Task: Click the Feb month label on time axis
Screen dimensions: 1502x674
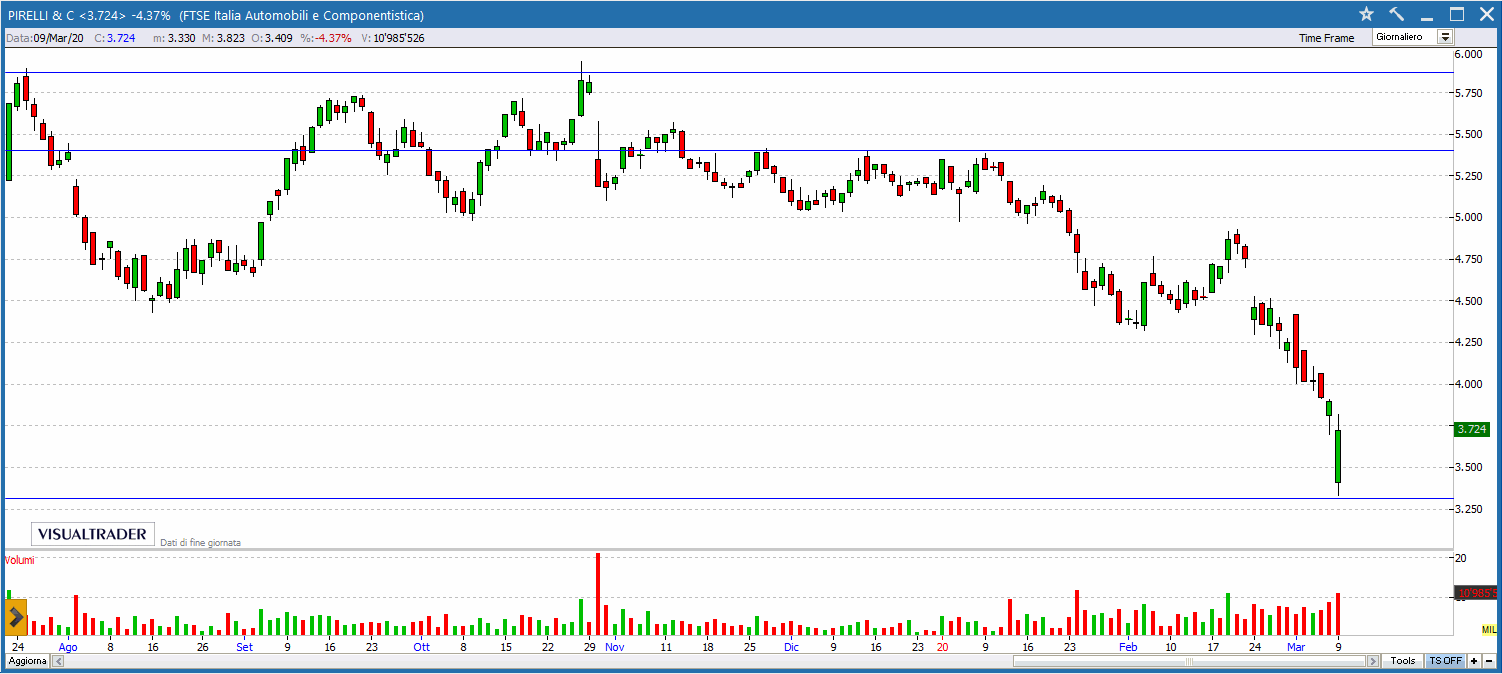Action: [x=1128, y=647]
